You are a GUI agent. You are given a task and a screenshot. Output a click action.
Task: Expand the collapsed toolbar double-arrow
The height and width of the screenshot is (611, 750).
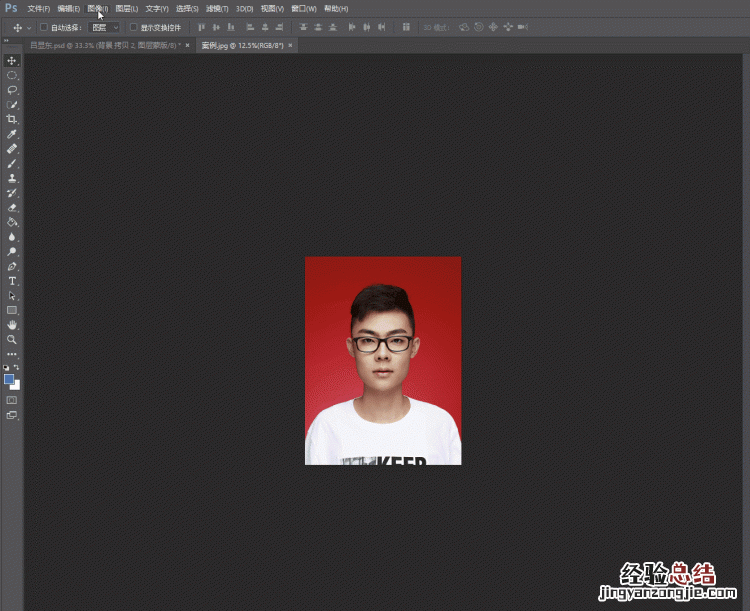coord(7,41)
